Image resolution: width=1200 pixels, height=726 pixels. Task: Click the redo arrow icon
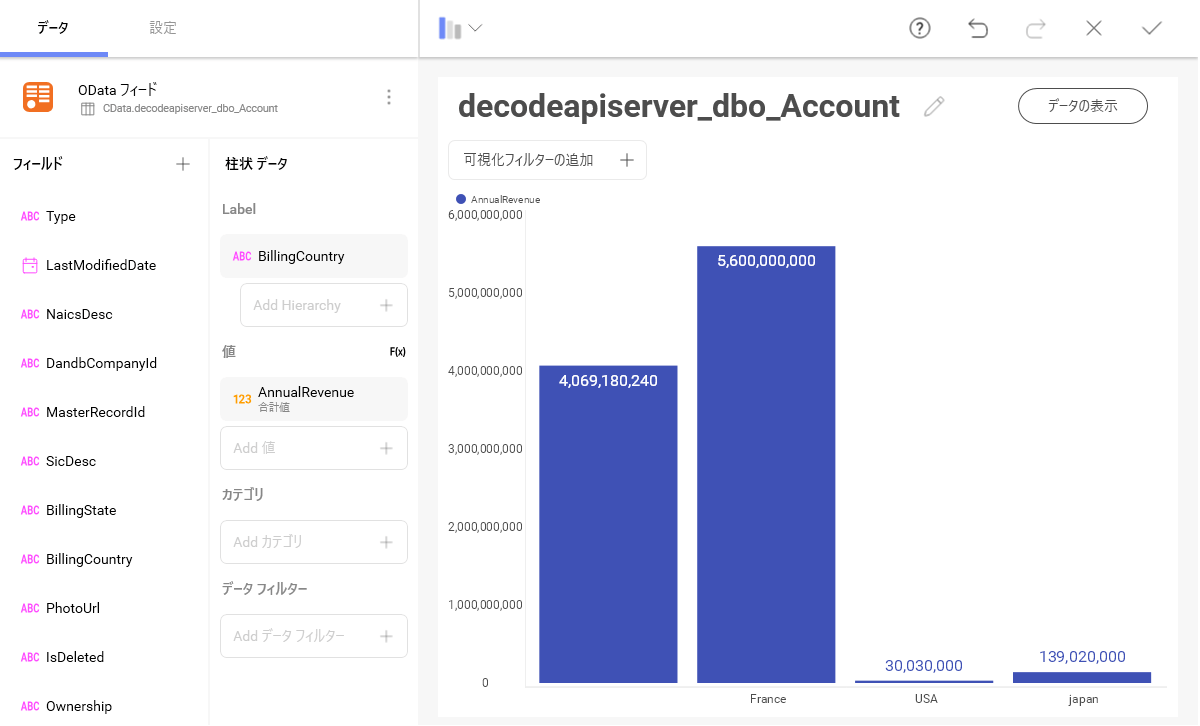[x=1035, y=29]
